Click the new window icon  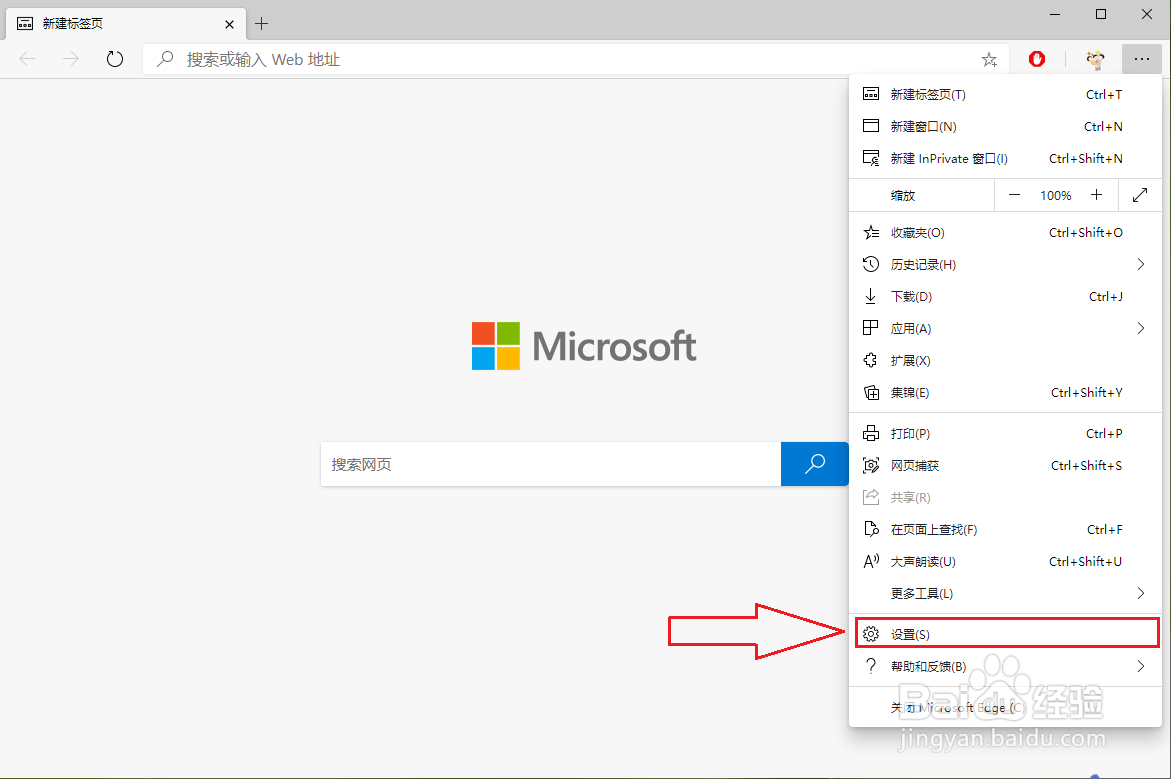871,126
